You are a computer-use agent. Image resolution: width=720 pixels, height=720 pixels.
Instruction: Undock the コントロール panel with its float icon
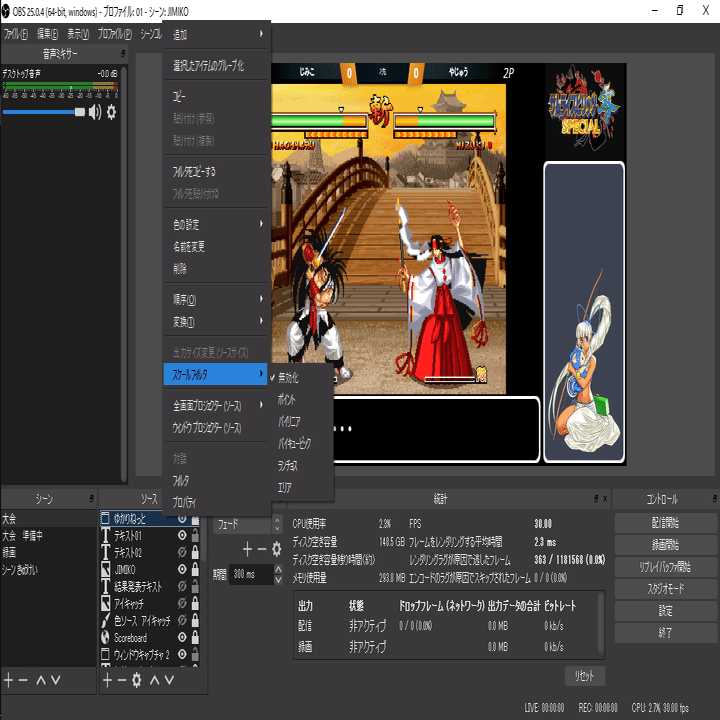pyautogui.click(x=714, y=498)
